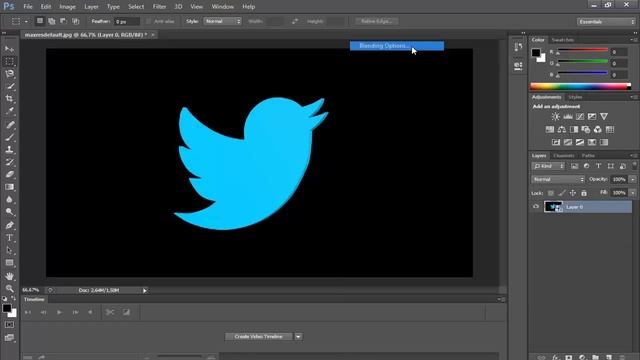640x360 pixels.
Task: Select the Gradient tool
Action: tap(9, 187)
